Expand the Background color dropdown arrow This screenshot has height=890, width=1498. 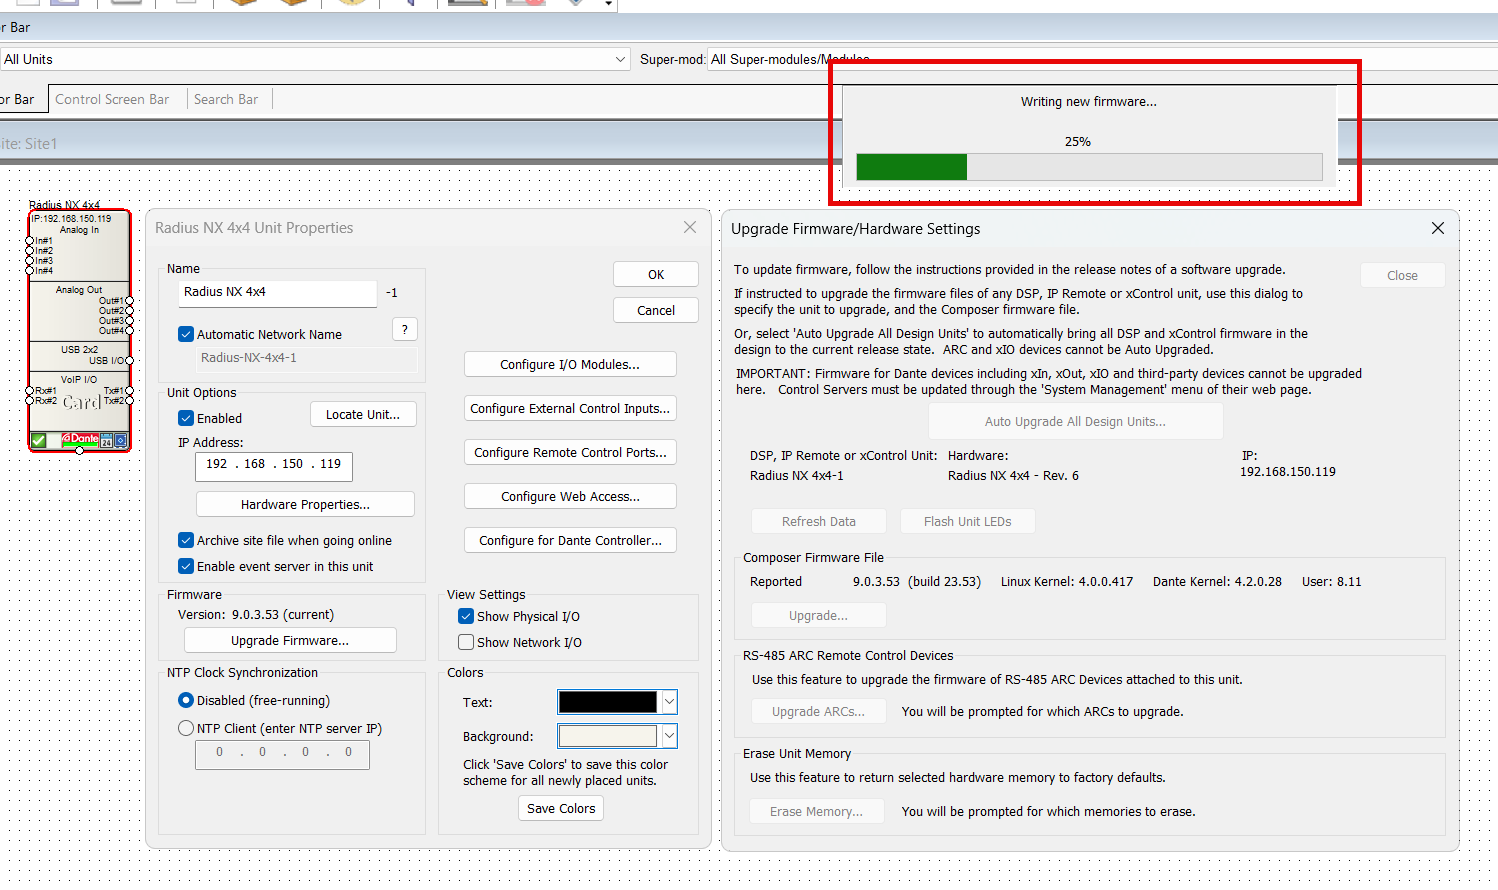click(670, 736)
